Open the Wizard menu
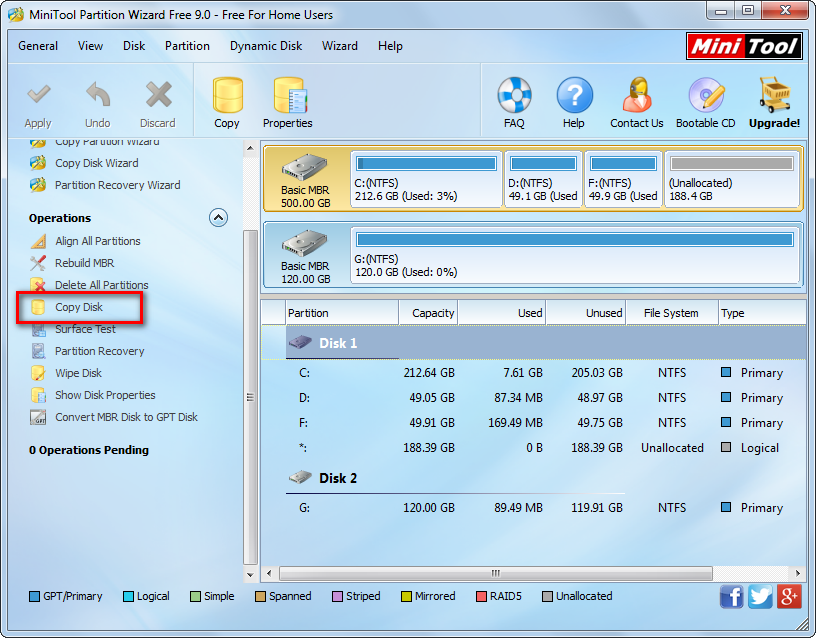The width and height of the screenshot is (816, 638). pos(340,46)
